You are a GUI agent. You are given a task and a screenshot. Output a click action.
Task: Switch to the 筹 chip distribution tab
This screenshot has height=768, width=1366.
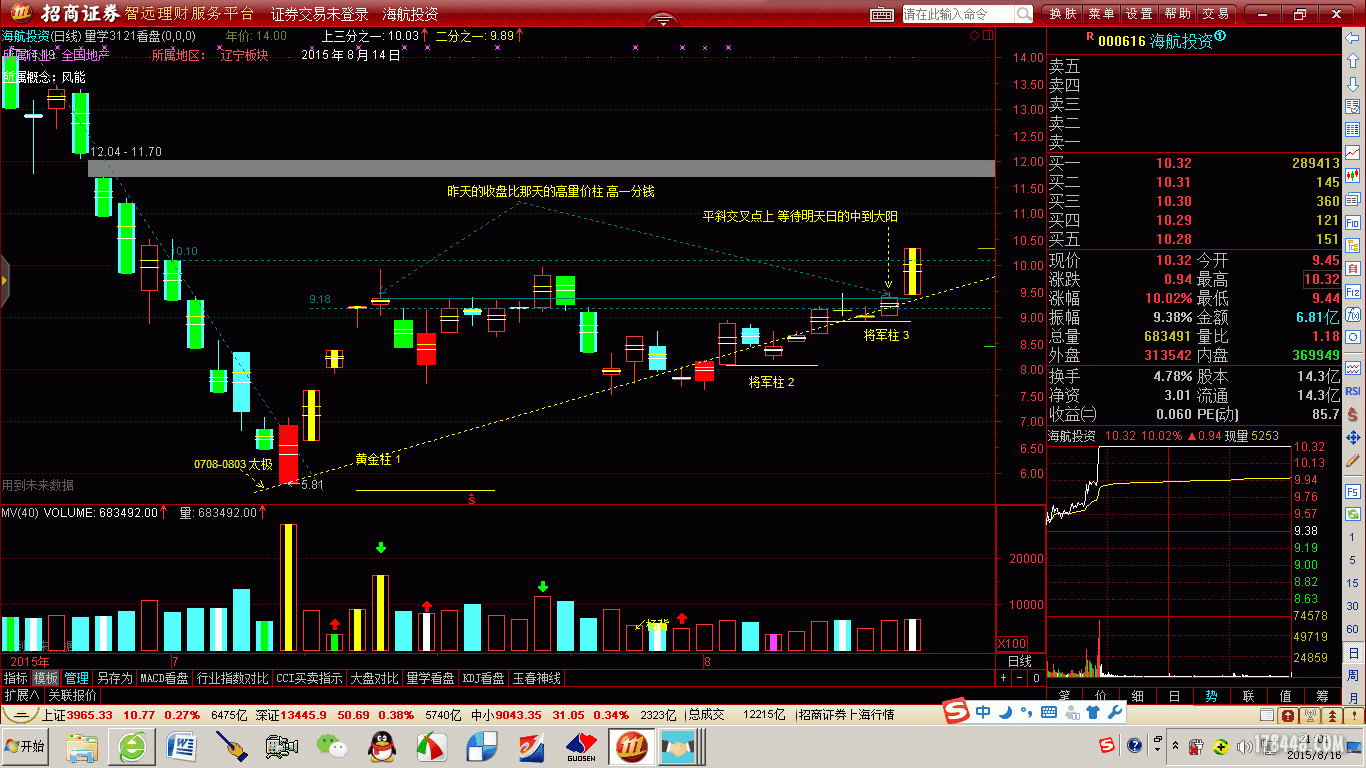click(1322, 696)
